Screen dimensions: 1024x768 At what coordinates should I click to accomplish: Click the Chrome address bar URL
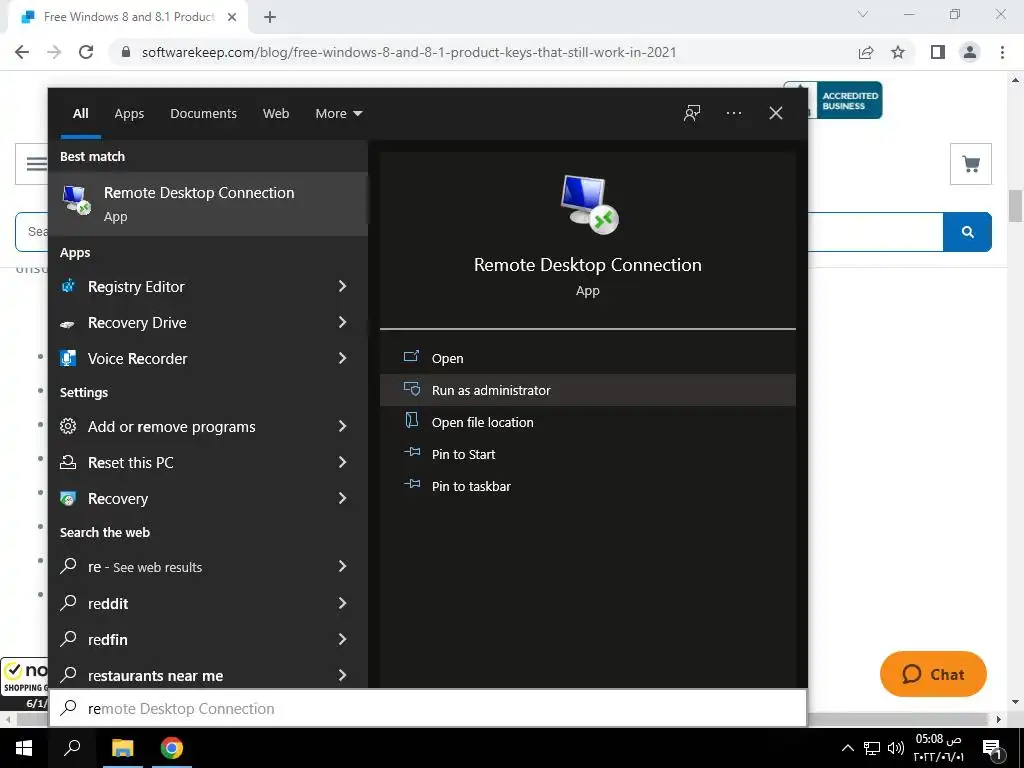[x=409, y=52]
